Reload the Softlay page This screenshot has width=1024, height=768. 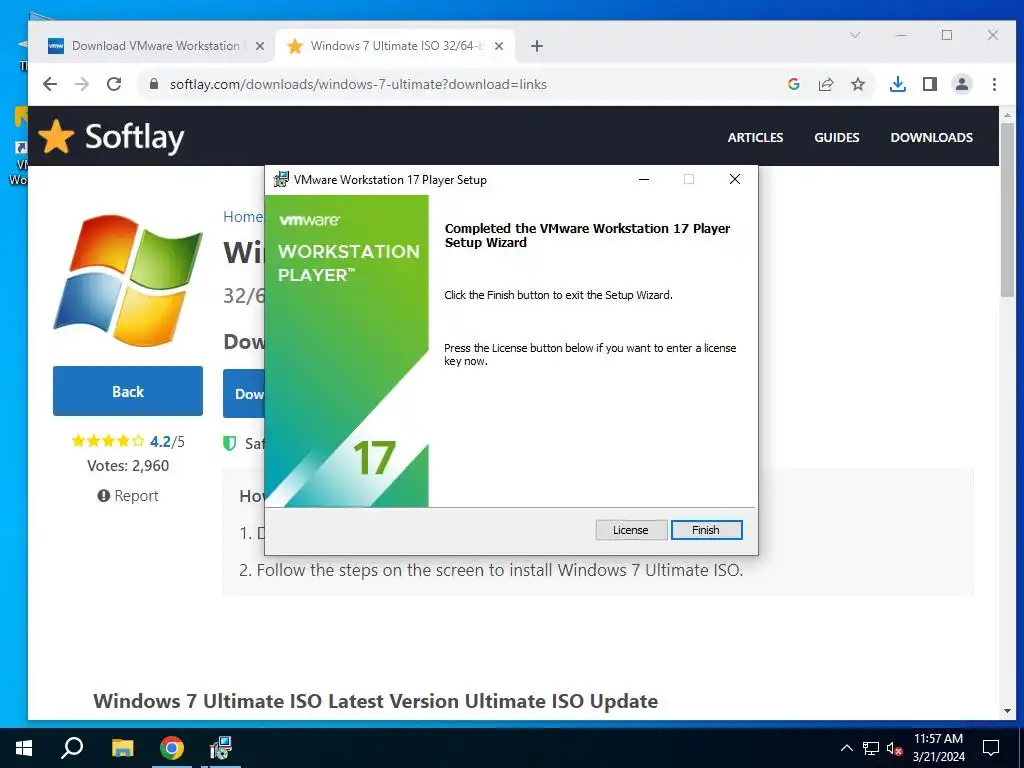114,84
